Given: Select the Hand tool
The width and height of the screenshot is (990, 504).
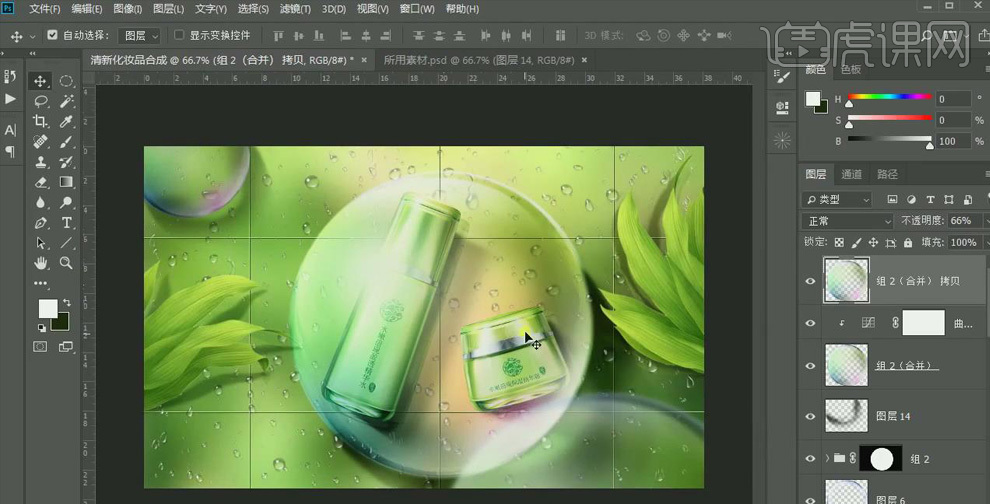Looking at the screenshot, I should click(40, 263).
